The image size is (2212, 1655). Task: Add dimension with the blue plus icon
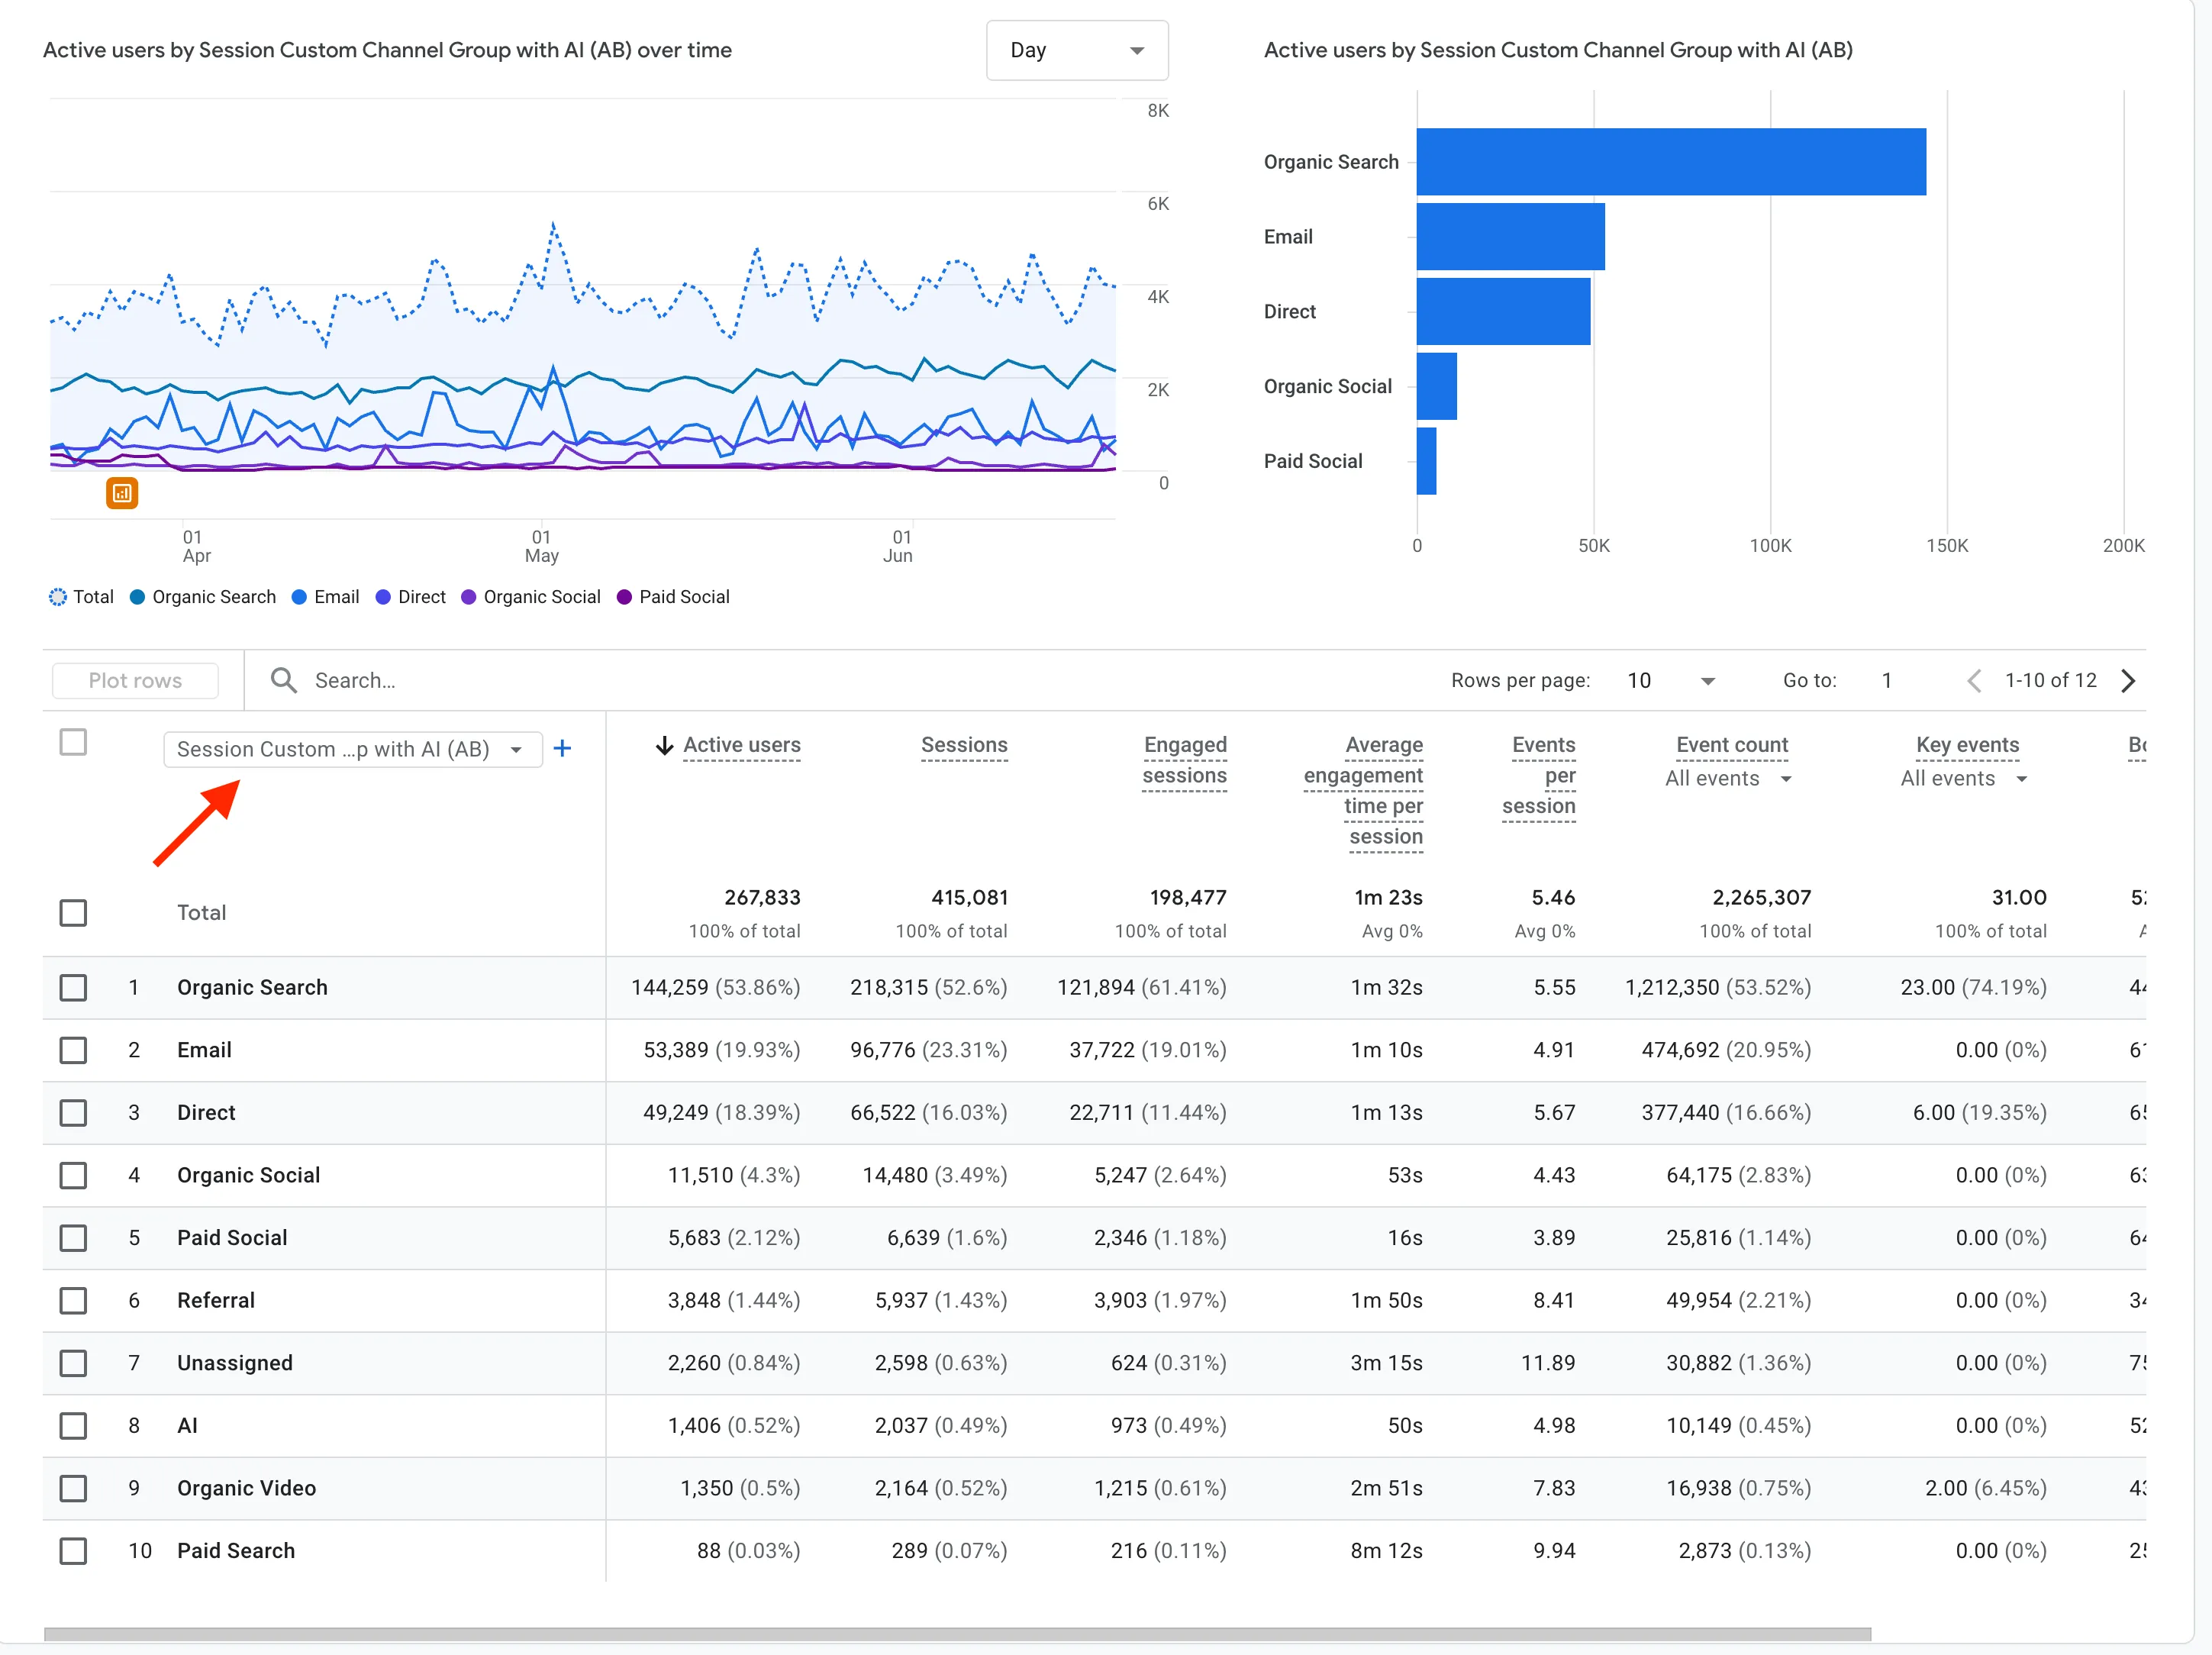562,748
